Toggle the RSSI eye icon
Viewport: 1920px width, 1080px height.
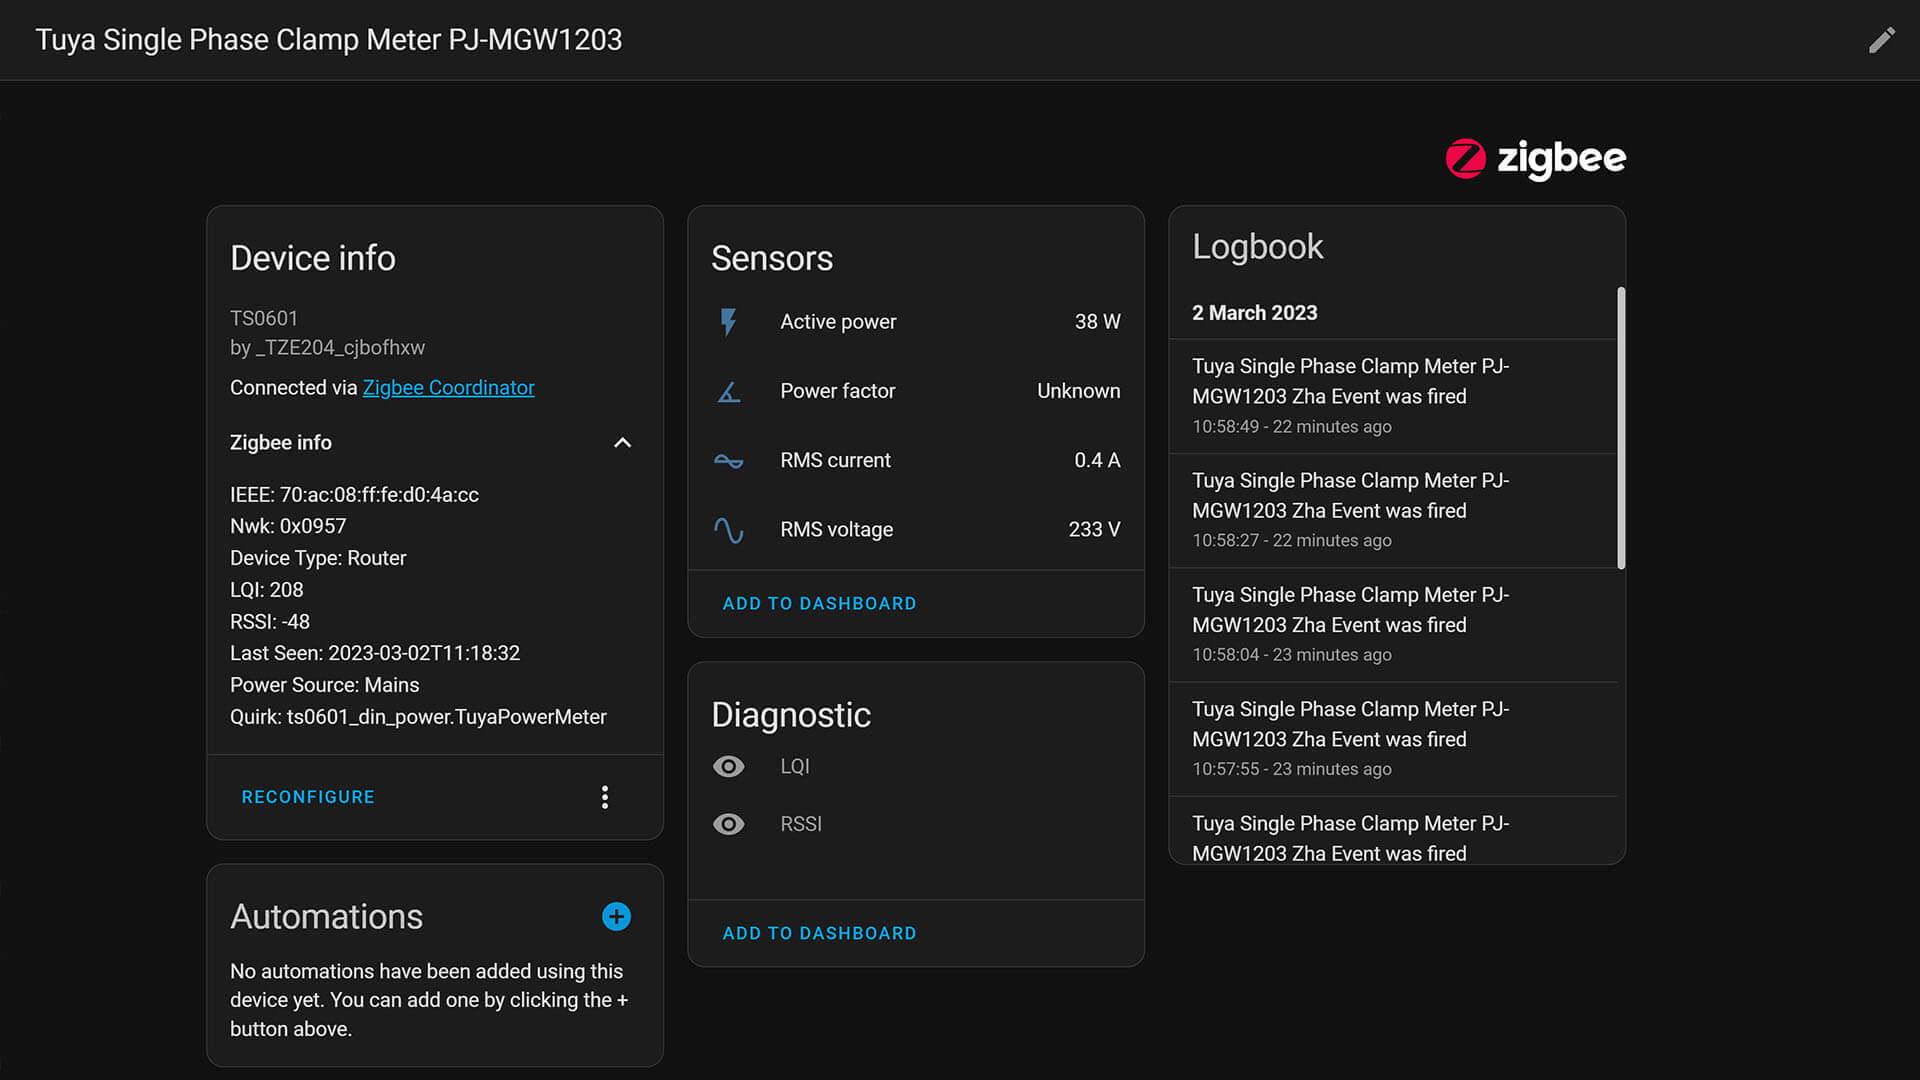click(729, 824)
